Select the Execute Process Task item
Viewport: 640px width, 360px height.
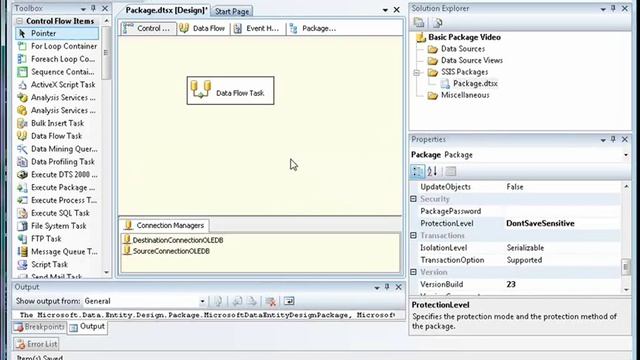coord(57,200)
